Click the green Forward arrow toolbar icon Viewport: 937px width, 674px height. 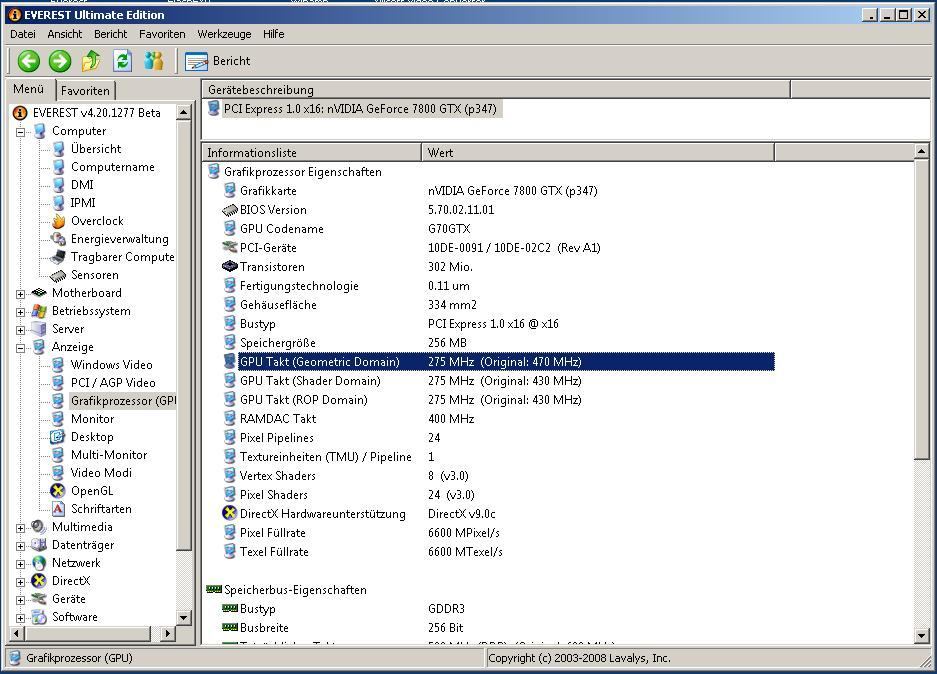point(60,60)
